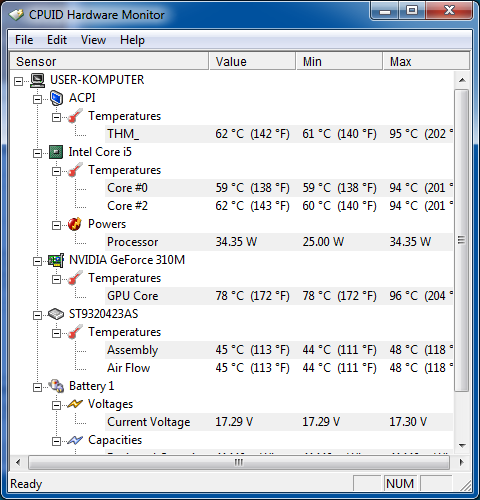Click the NVIDIA GeForce 310M card icon
This screenshot has width=480, height=500.
pyautogui.click(x=56, y=260)
